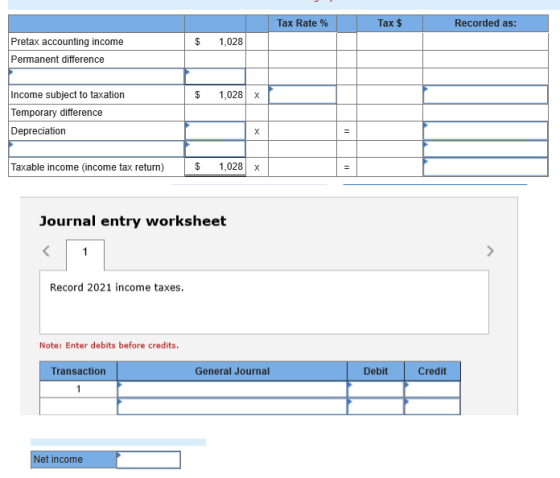This screenshot has width=560, height=478.
Task: Open blank temporary difference item dropdown below Depreciation
Action: [x=96, y=149]
